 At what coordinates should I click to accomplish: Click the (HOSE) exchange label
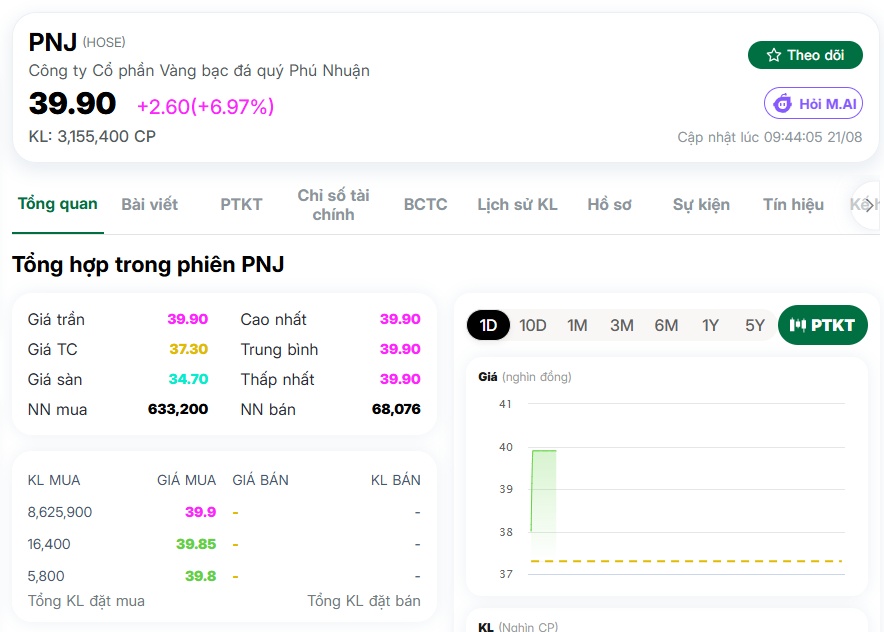point(104,42)
